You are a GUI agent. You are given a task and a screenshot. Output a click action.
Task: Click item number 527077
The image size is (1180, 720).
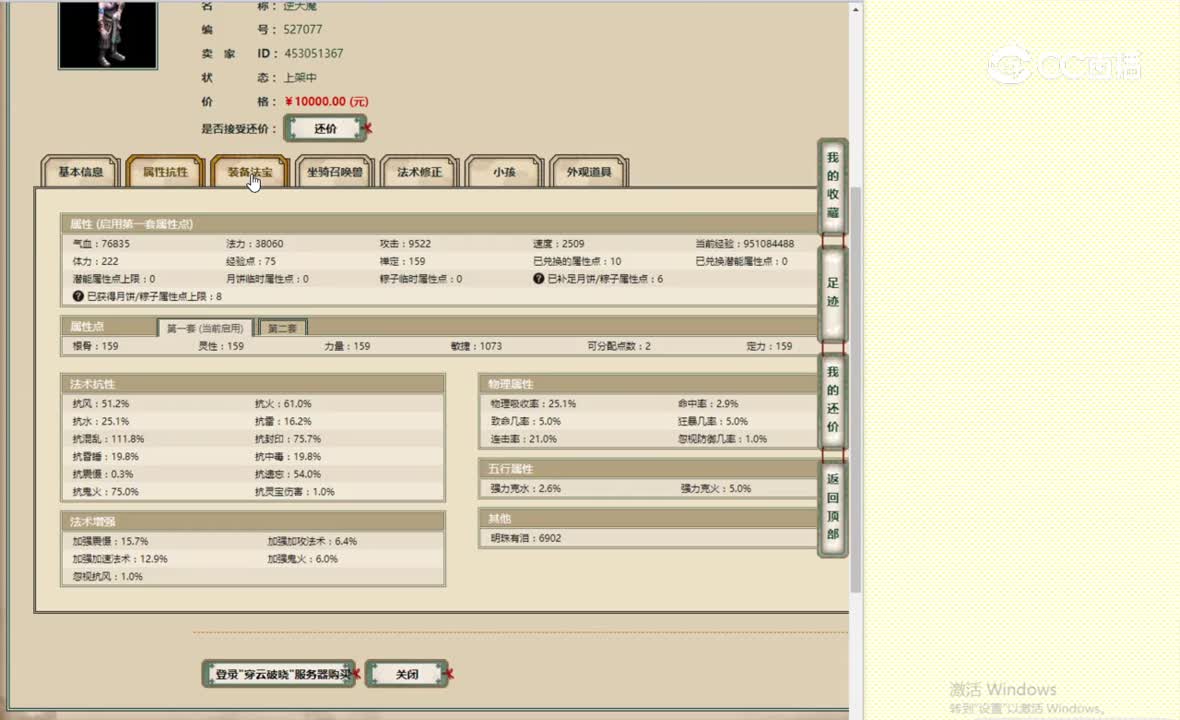pyautogui.click(x=303, y=29)
